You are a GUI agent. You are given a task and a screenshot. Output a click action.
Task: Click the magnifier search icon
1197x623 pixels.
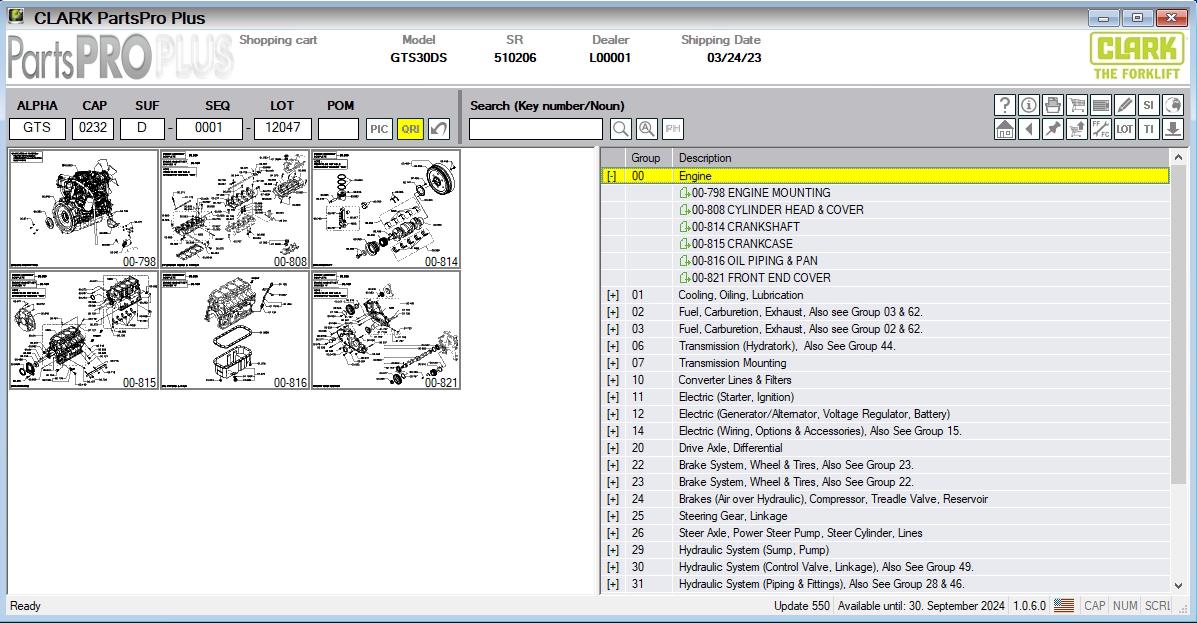(621, 129)
